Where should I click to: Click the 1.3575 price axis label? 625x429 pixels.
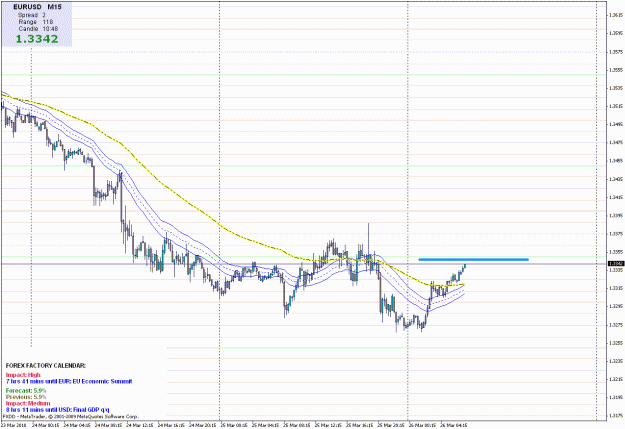(616, 52)
